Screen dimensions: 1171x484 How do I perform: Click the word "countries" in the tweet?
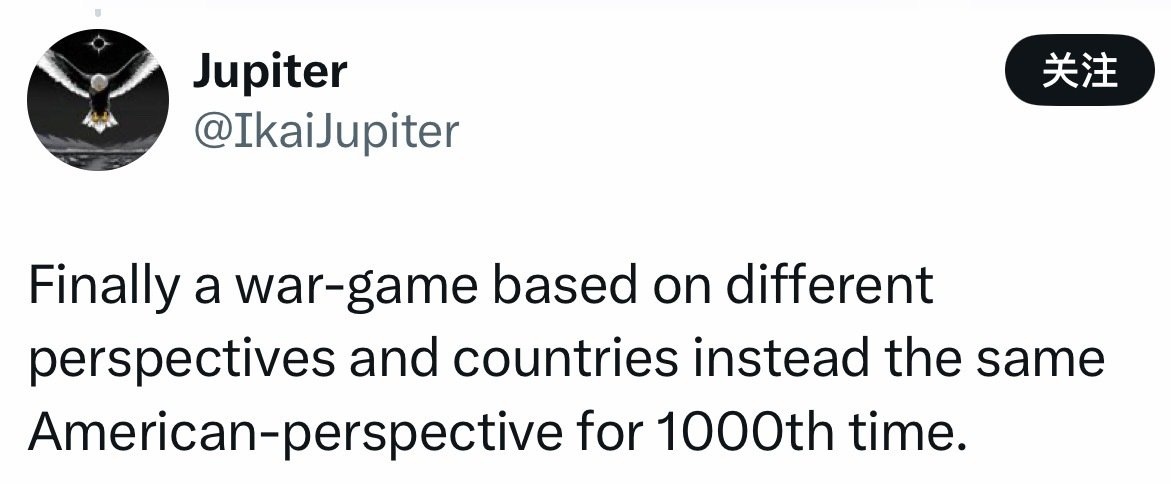pyautogui.click(x=549, y=361)
